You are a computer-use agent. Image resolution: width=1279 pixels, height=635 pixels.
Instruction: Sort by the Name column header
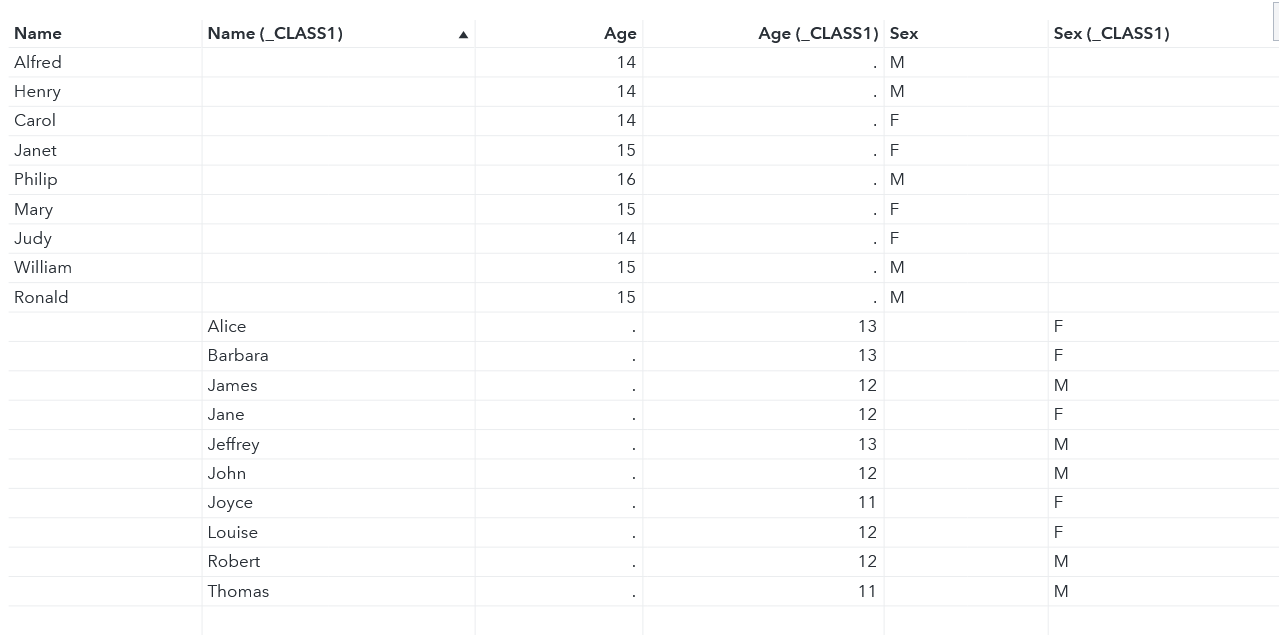tap(38, 34)
